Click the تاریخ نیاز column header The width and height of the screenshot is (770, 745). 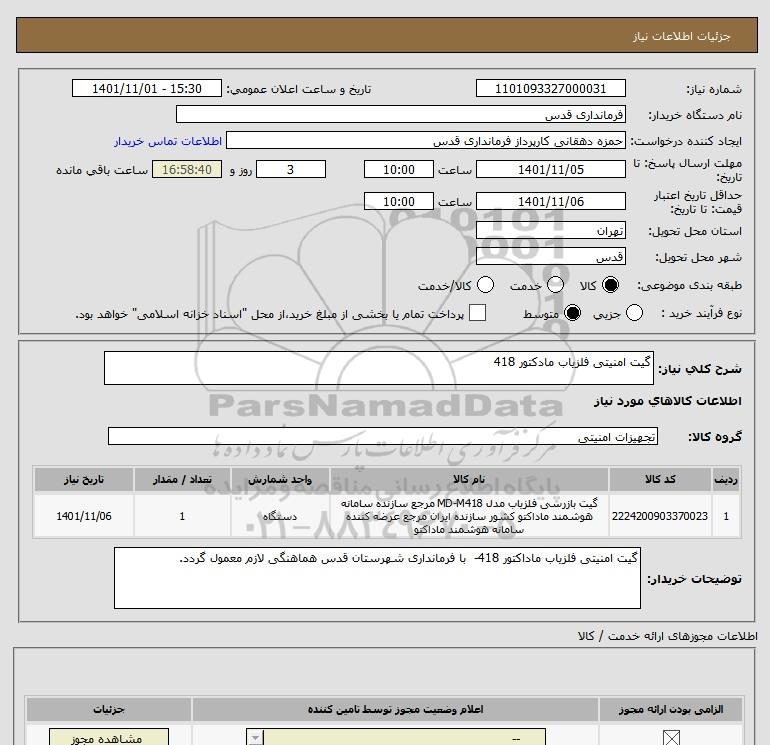pos(84,479)
